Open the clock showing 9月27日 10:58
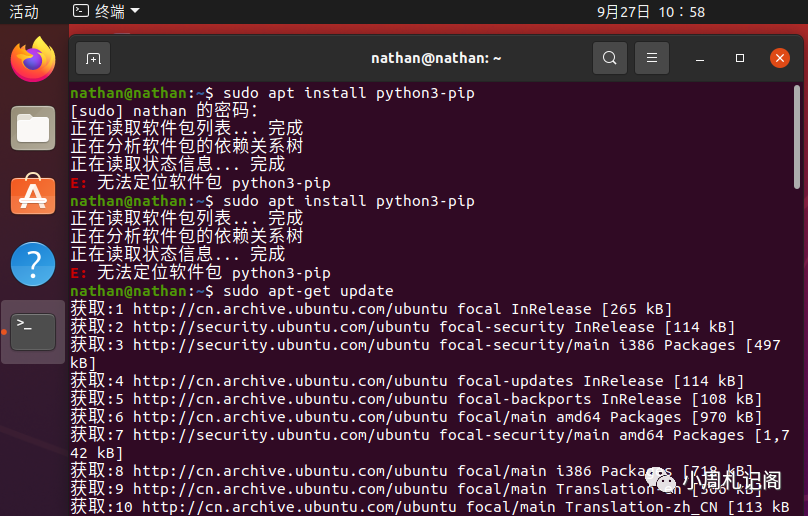Screen dimensions: 808x516 (651, 12)
